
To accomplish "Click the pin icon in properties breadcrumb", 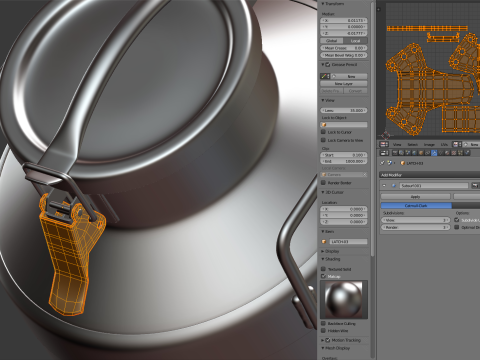I will [382, 163].
